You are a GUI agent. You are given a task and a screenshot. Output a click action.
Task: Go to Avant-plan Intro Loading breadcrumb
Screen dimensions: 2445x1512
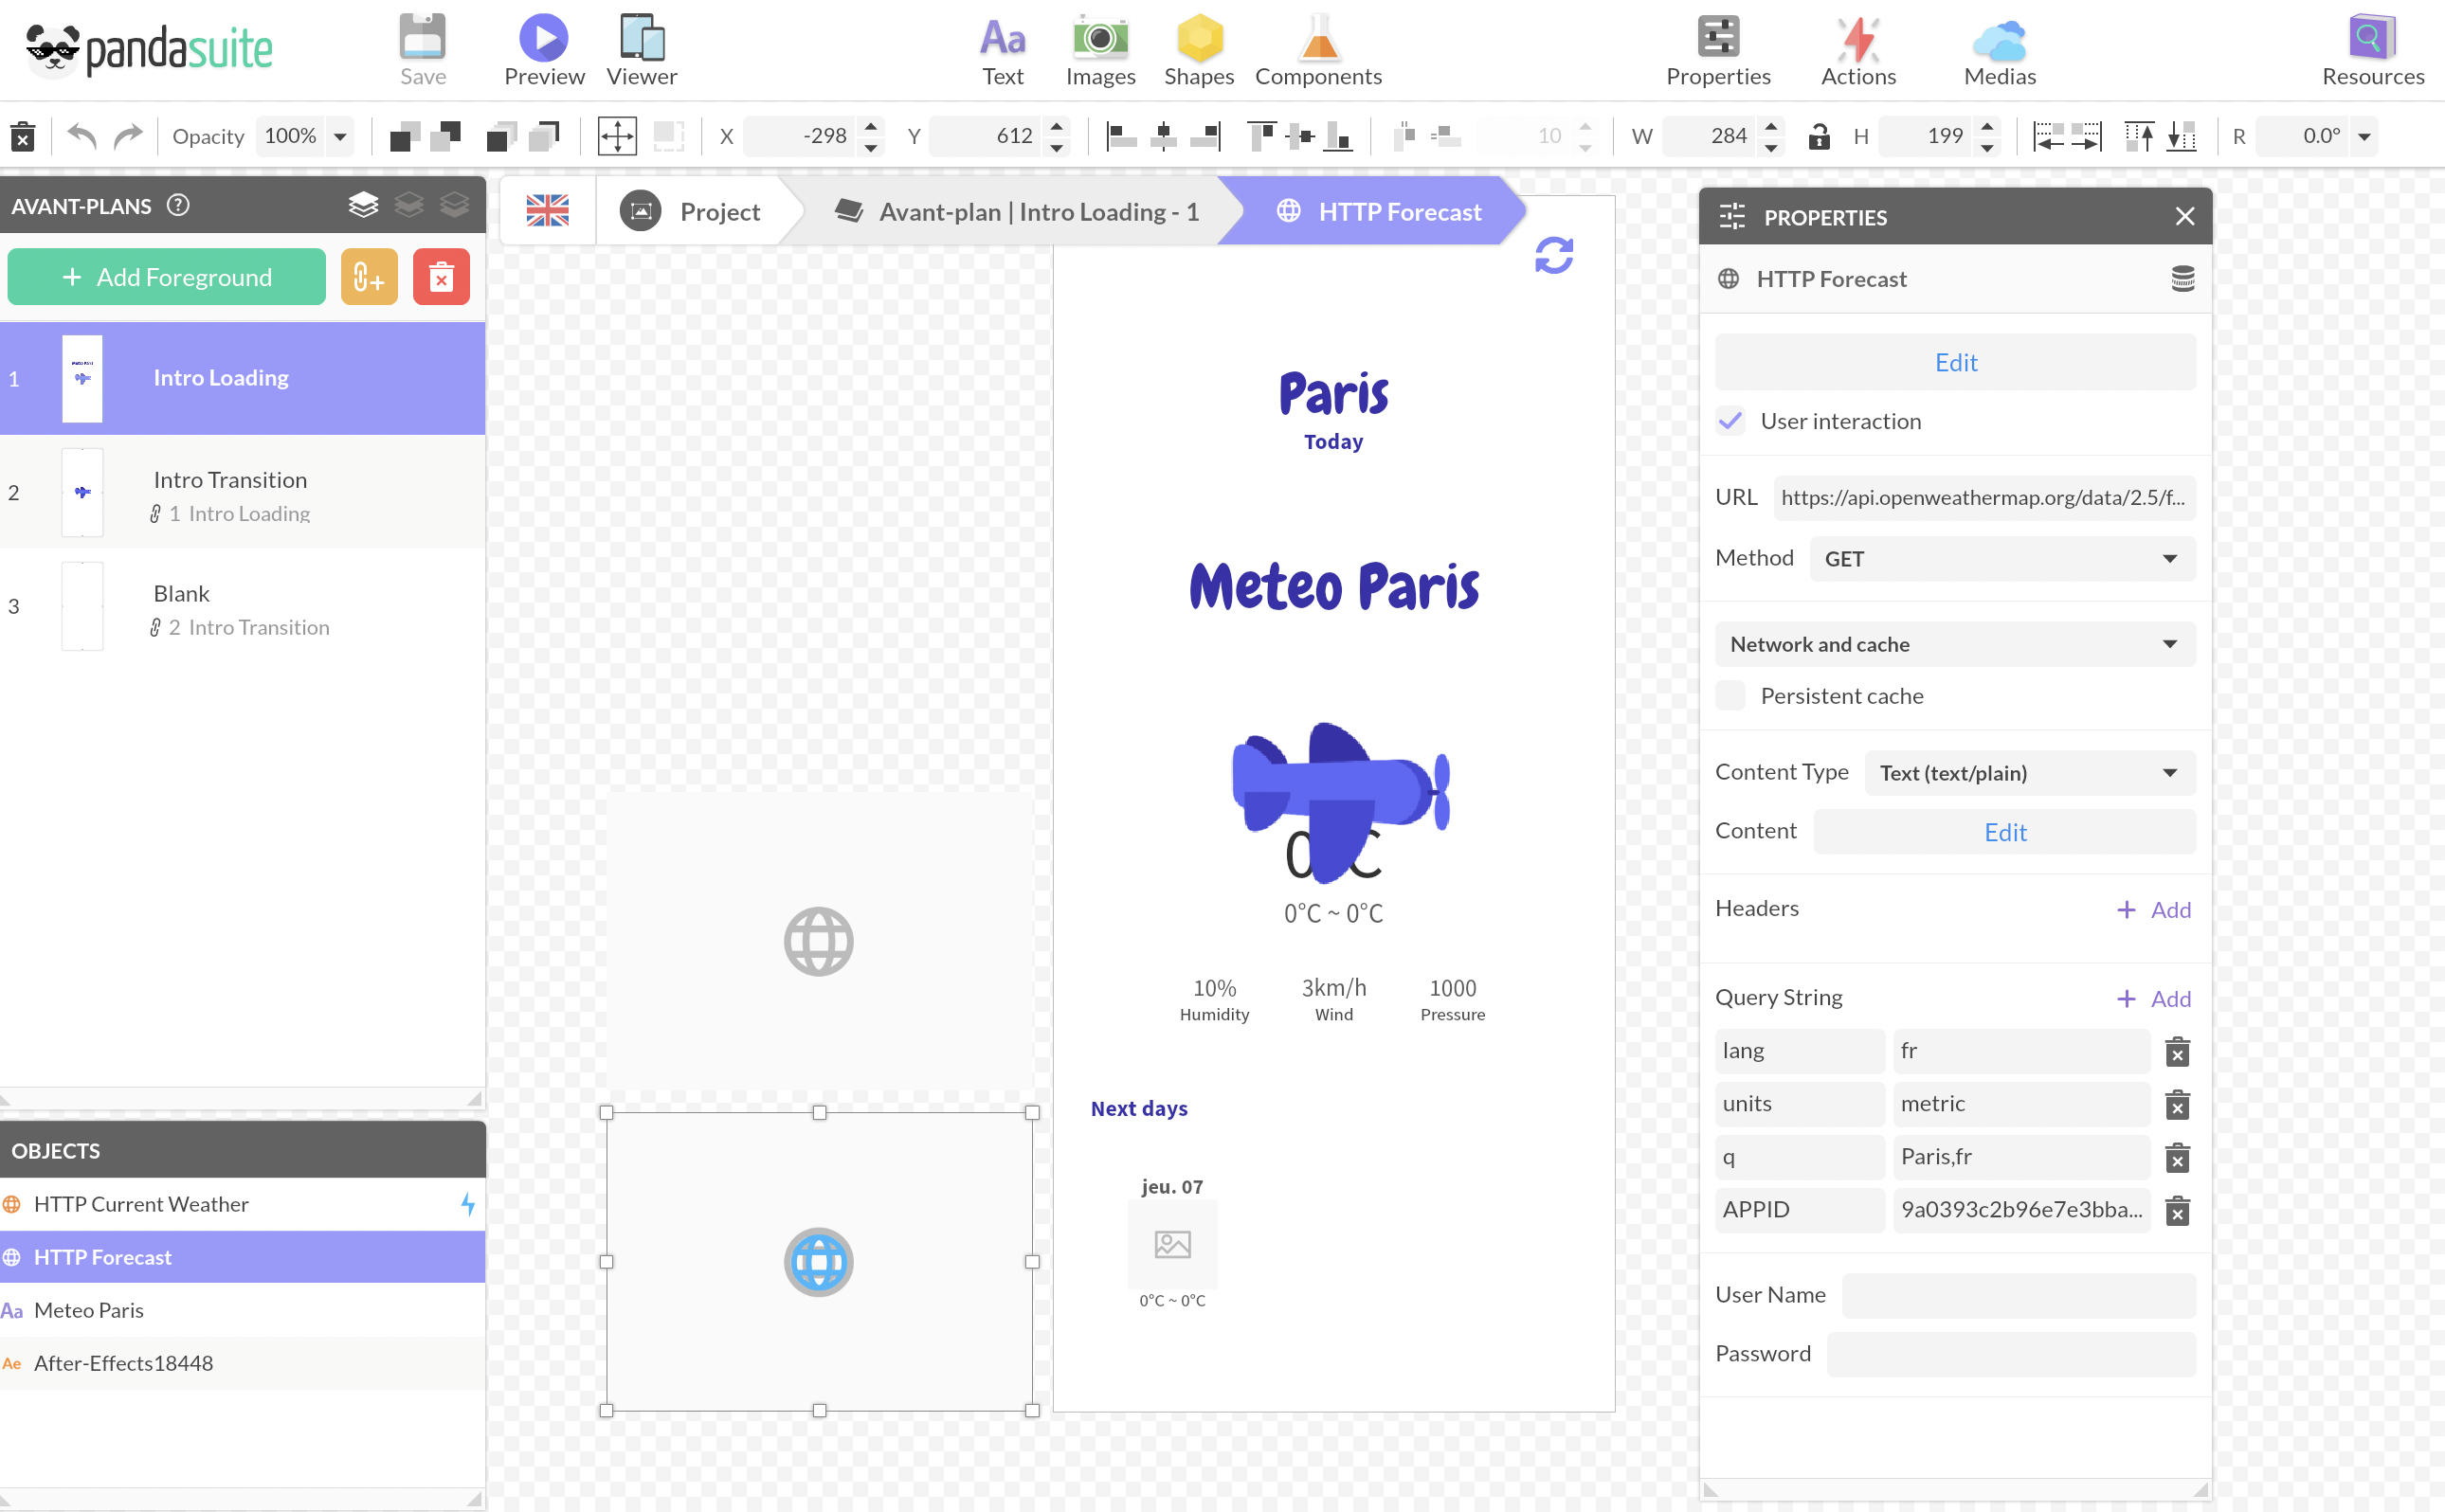(x=1018, y=211)
